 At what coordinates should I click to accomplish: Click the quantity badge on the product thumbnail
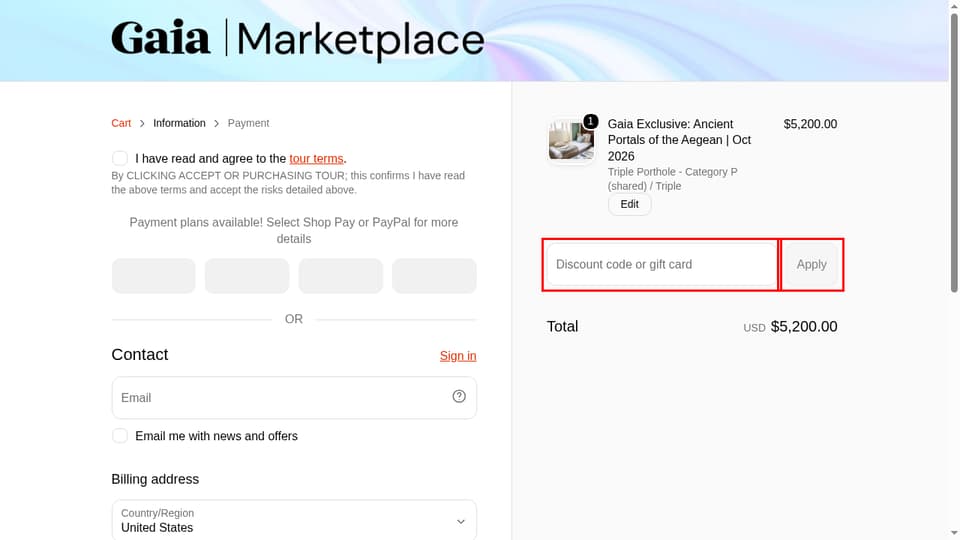pos(590,121)
